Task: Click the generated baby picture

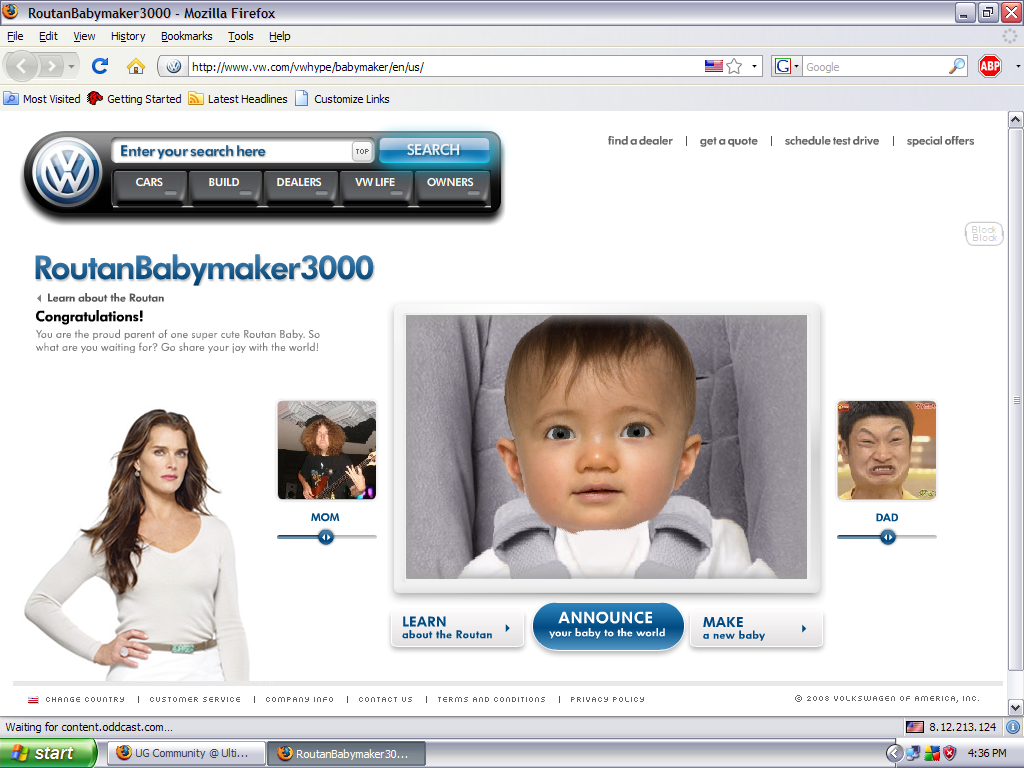Action: click(607, 447)
